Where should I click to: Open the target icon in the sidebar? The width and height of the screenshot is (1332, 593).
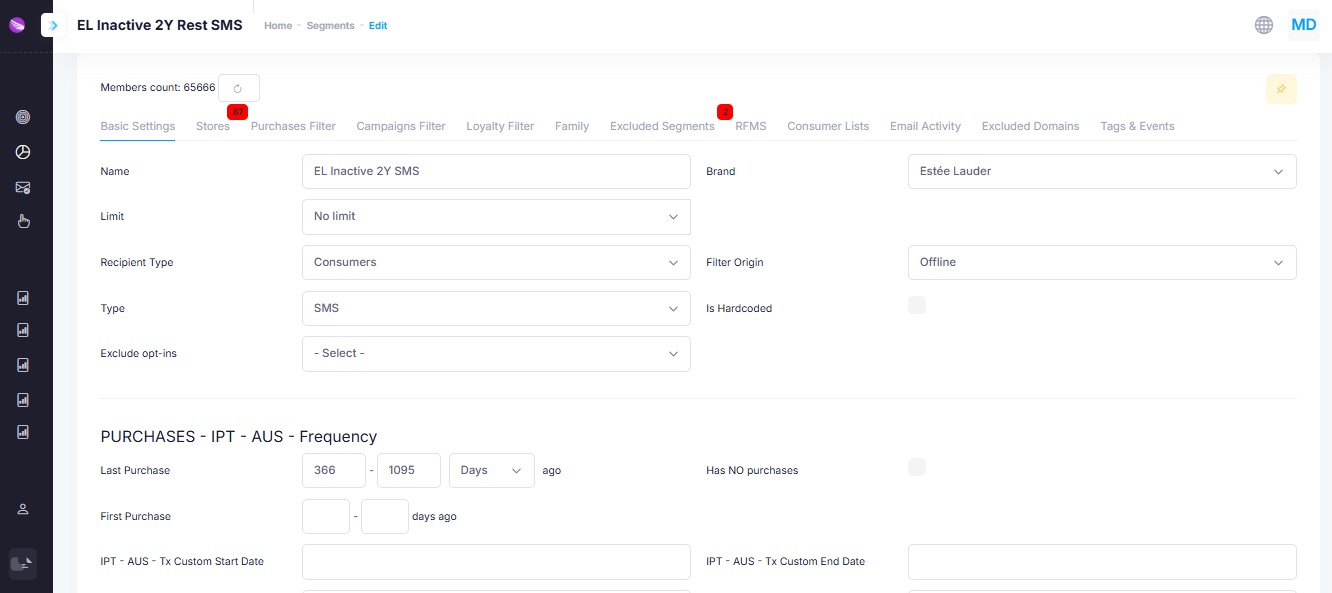[x=23, y=117]
